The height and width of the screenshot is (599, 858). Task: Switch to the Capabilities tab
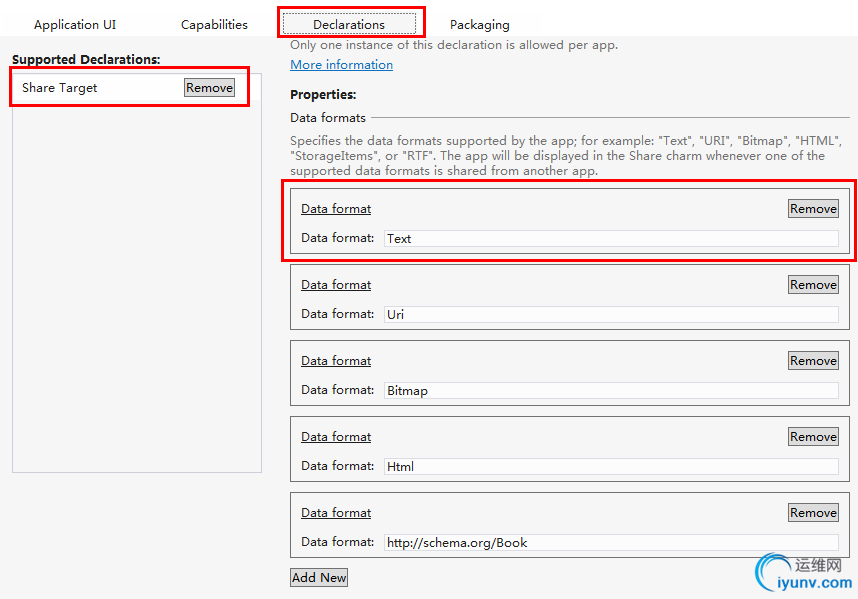click(214, 24)
